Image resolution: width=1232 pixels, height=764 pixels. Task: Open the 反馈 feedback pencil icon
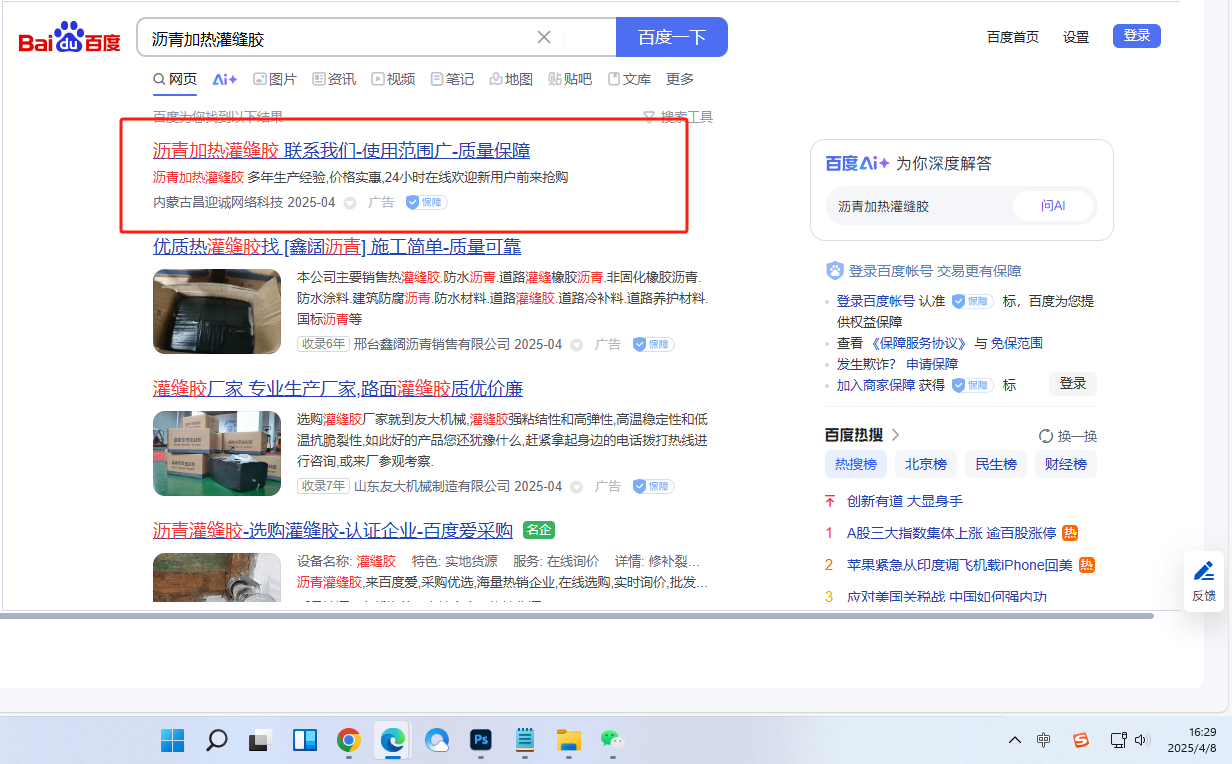(1204, 572)
